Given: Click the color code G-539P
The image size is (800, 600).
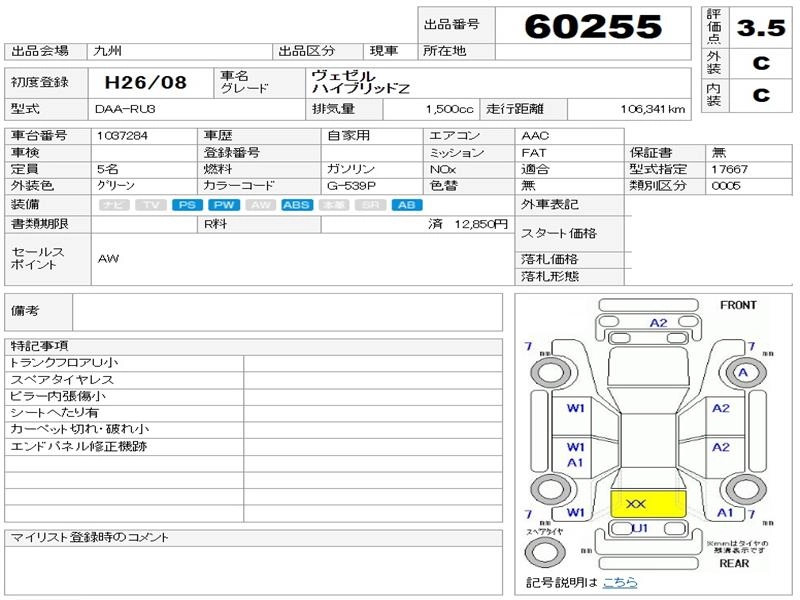Looking at the screenshot, I should click(x=351, y=186).
